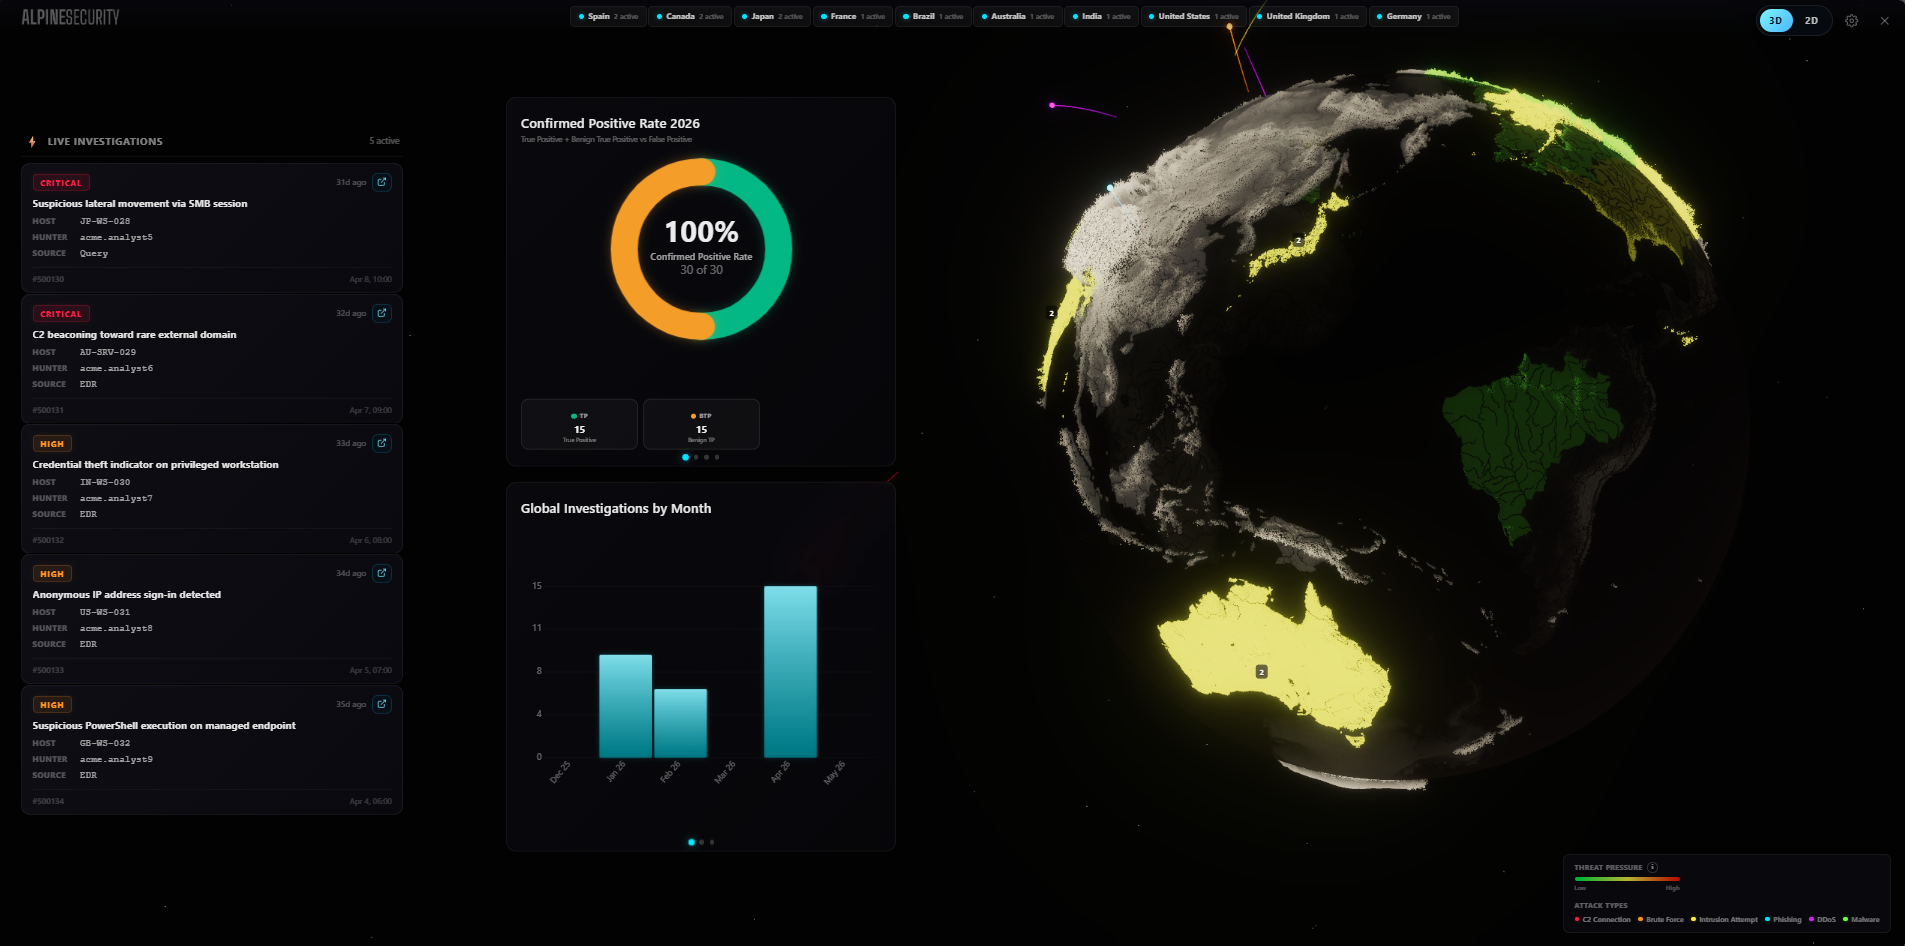
Task: Click the Feb 26 bar in monthly chart
Action: (x=680, y=723)
